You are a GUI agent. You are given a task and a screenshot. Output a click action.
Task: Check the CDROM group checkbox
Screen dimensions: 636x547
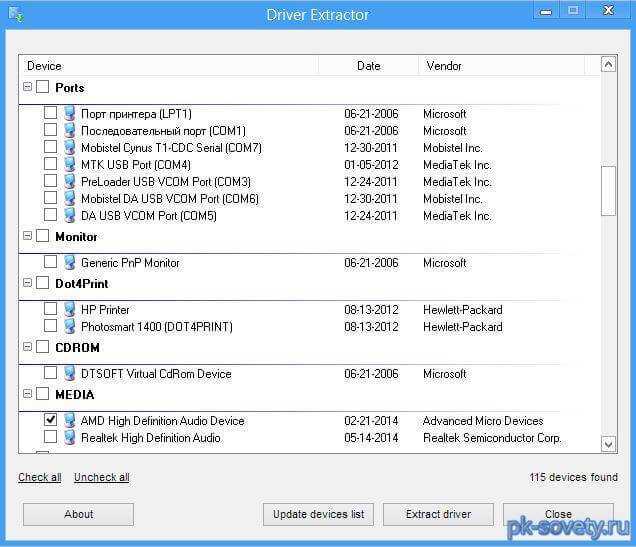pos(43,347)
